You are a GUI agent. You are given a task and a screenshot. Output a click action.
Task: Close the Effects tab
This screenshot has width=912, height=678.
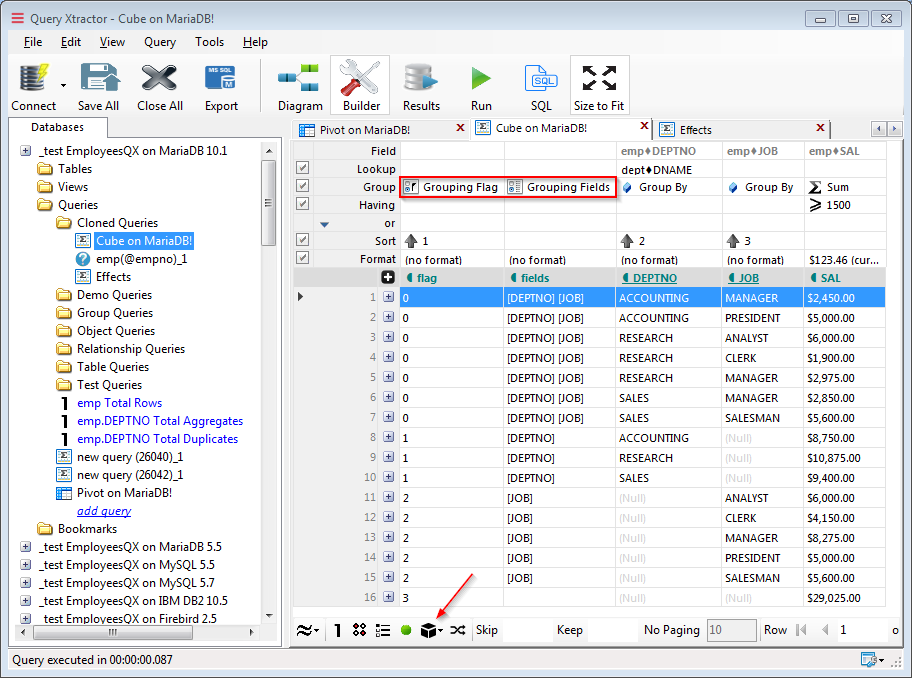(x=820, y=129)
